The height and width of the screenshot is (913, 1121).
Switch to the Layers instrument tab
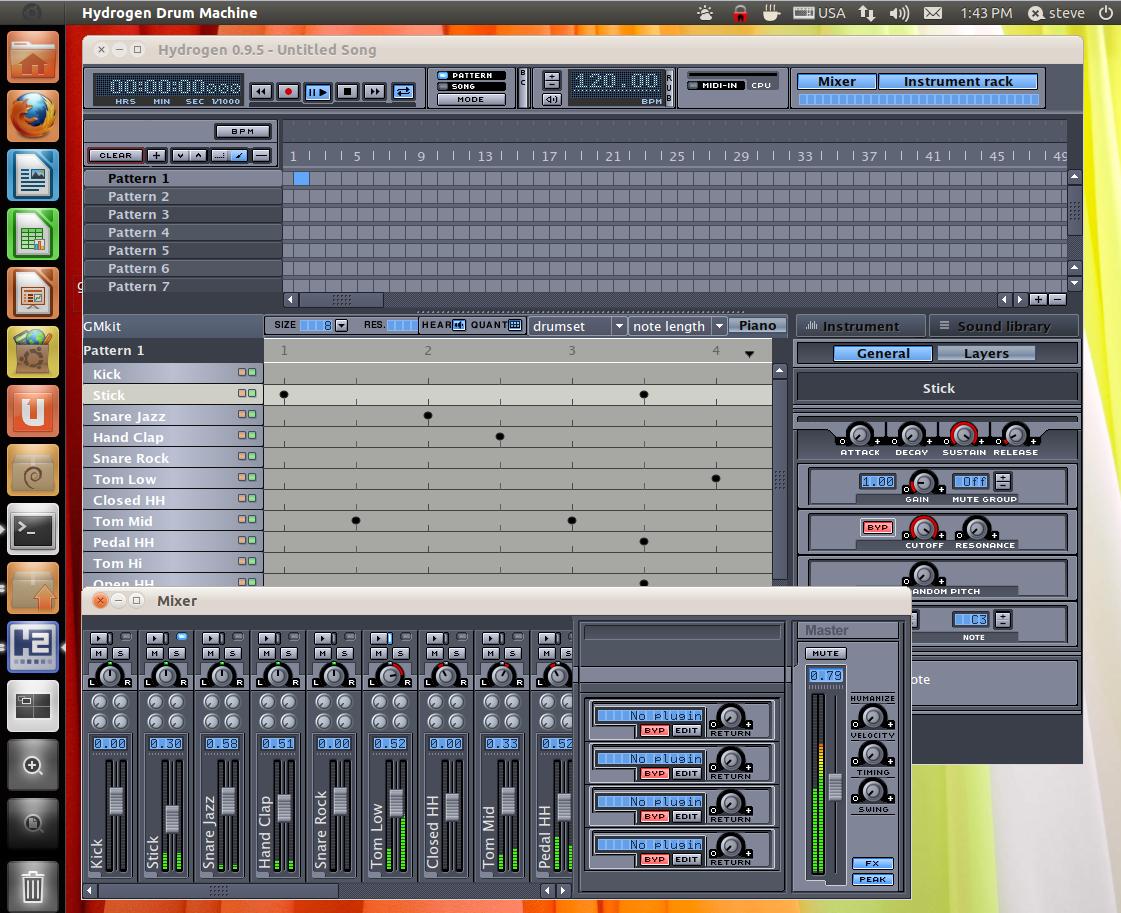coord(986,353)
